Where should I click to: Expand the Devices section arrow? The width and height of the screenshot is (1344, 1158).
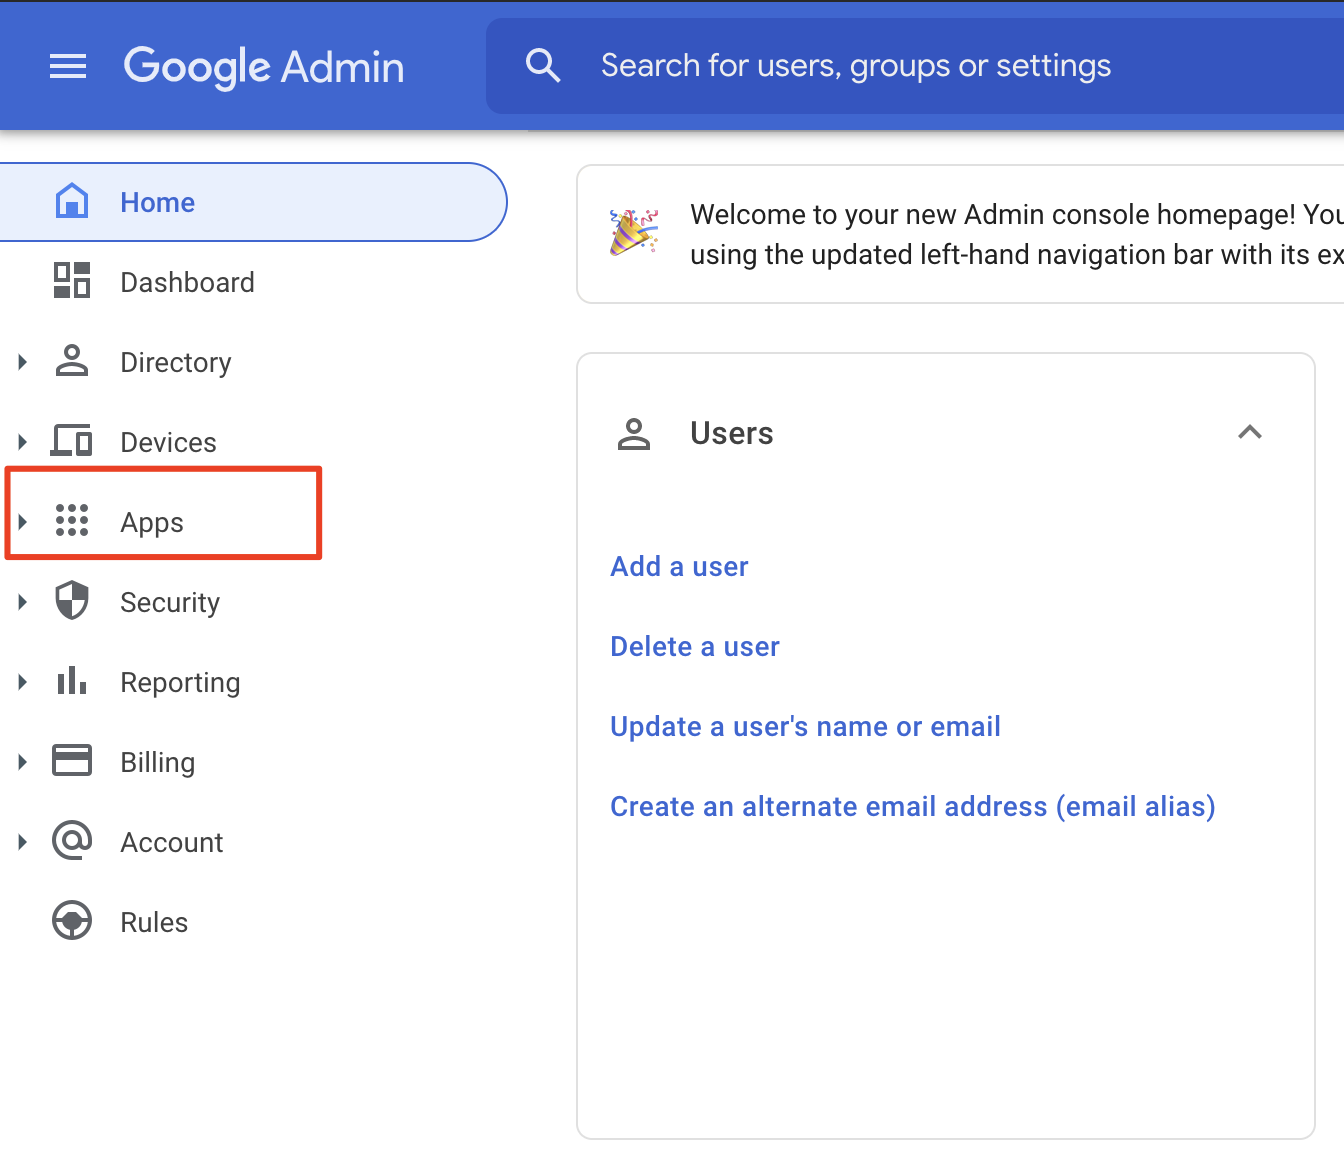coord(22,442)
